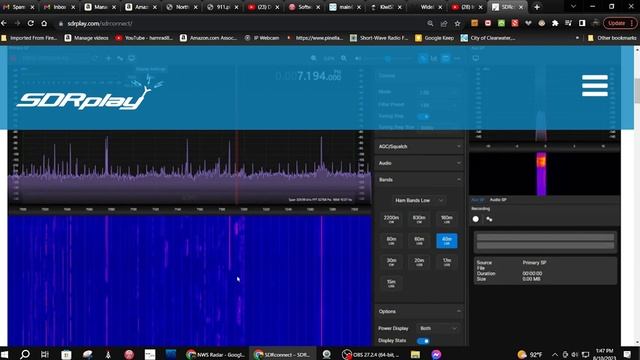The height and width of the screenshot is (360, 640).
Task: Click the strong signal line in waterfall
Action: tap(322, 281)
